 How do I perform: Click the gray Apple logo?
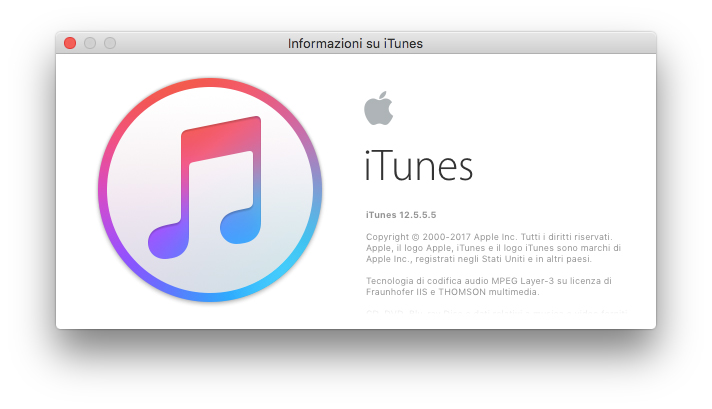[x=379, y=108]
